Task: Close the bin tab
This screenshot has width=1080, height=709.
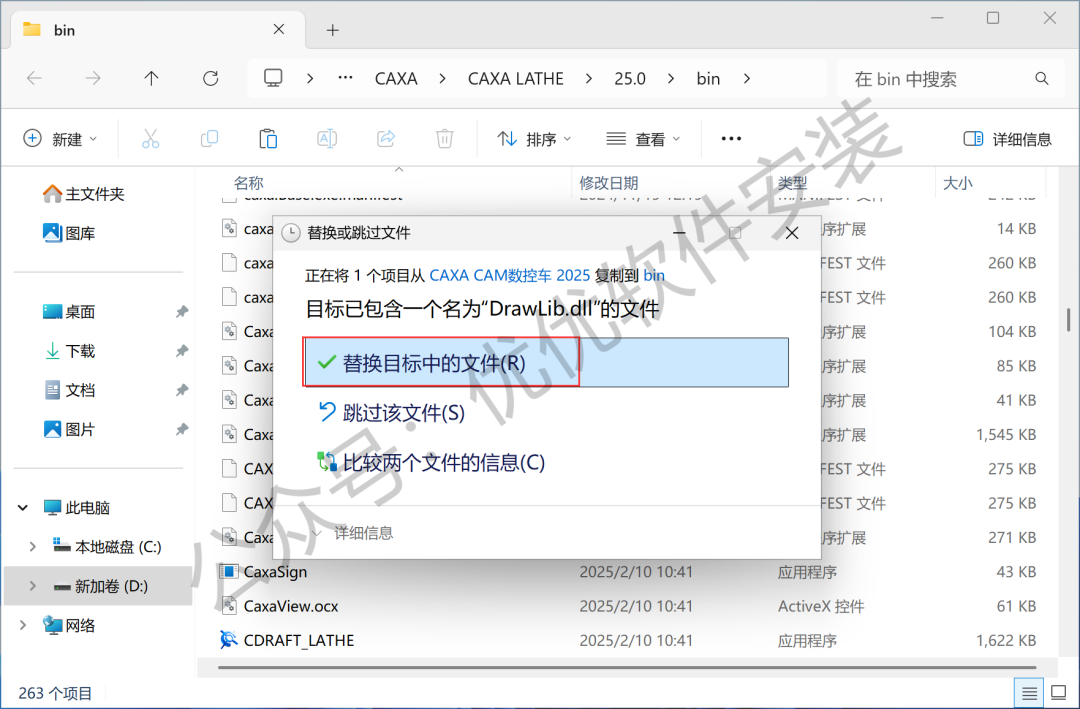Action: click(x=279, y=29)
